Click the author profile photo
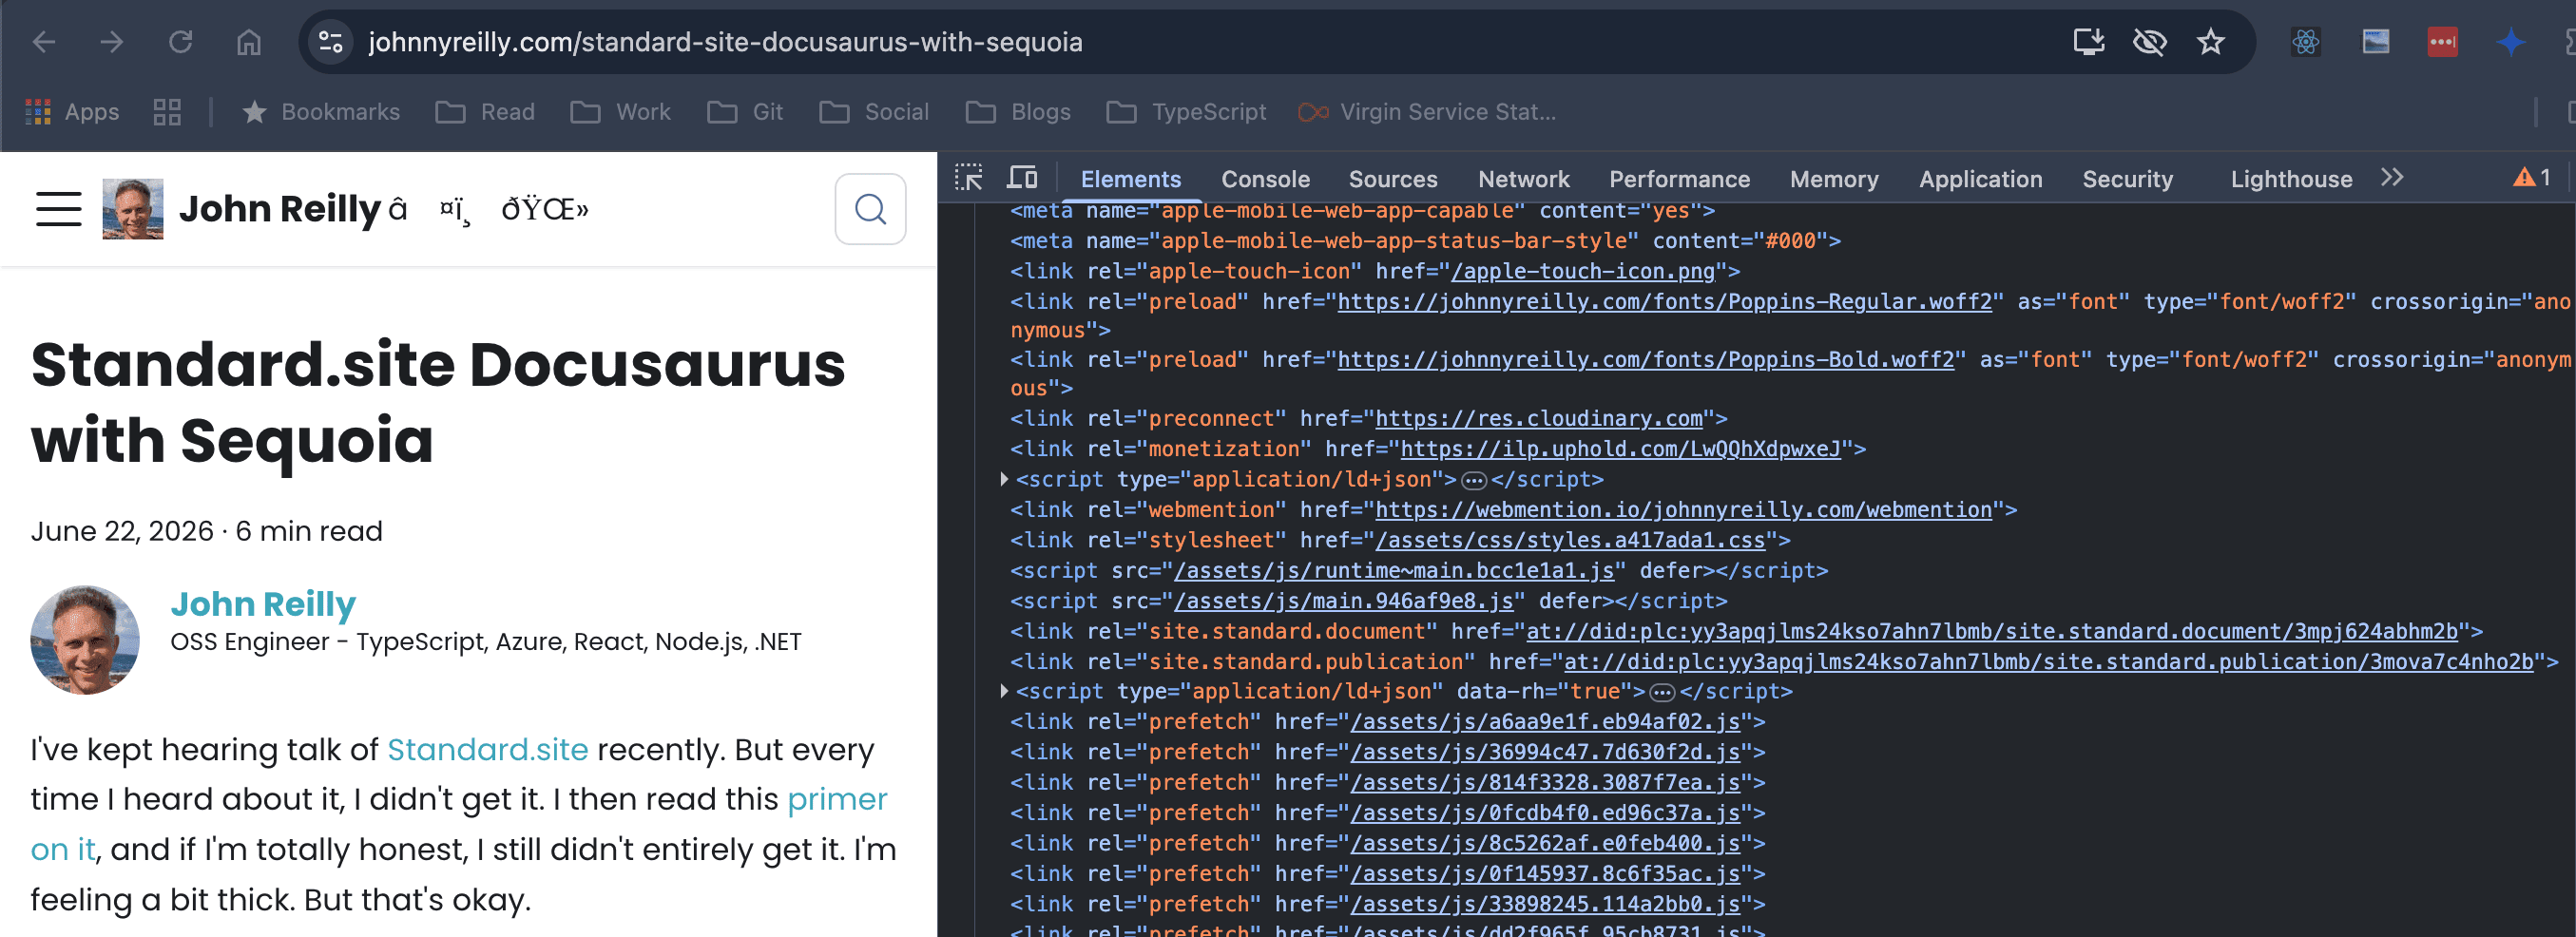 85,640
